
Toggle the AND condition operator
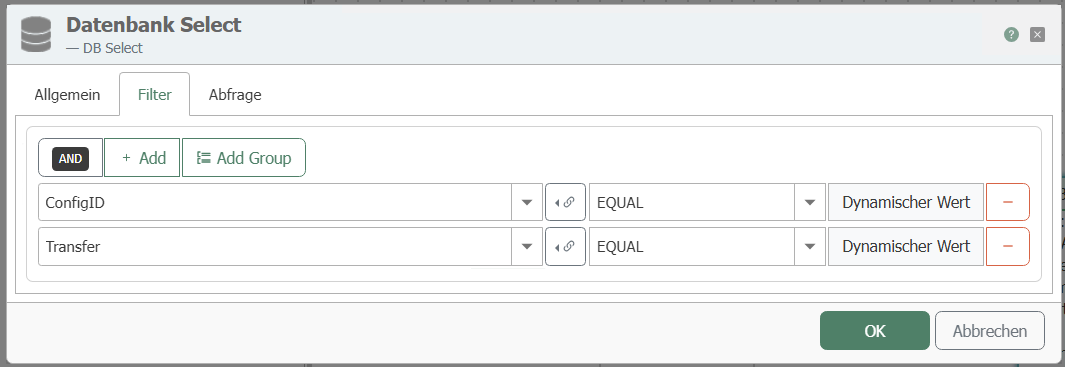tap(71, 158)
